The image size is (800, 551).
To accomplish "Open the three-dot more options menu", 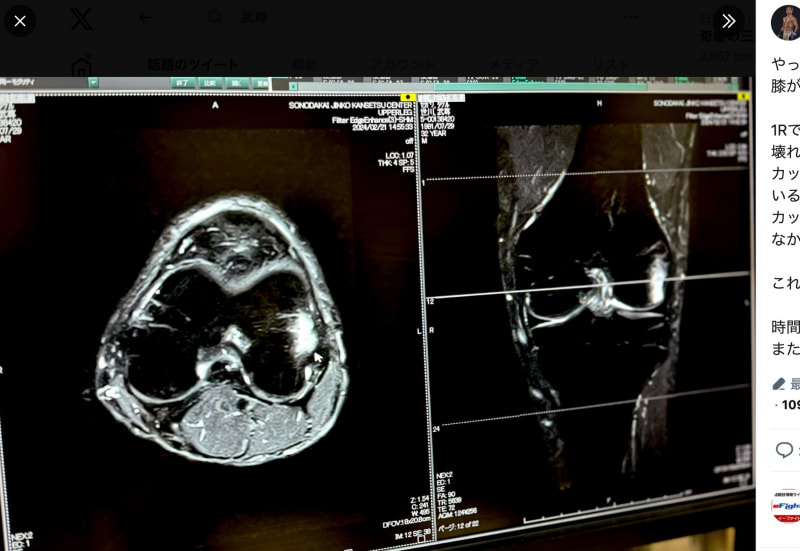I will click(x=631, y=17).
